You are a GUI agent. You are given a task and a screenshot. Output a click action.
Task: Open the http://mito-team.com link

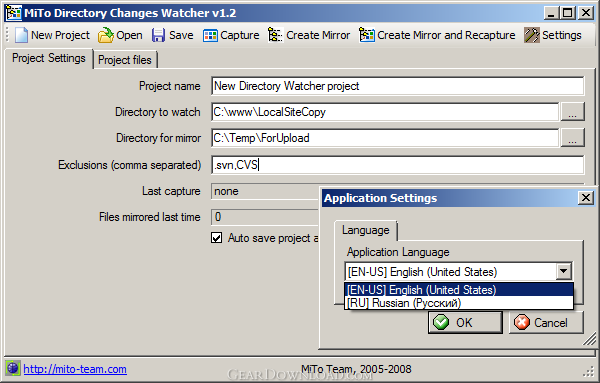point(75,369)
